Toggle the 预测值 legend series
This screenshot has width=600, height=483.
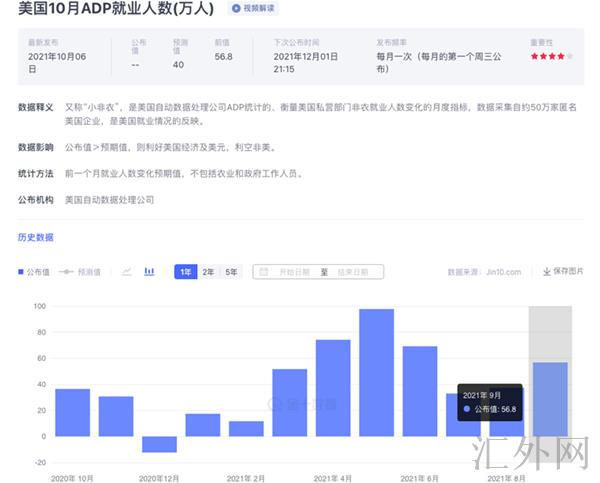coord(80,272)
